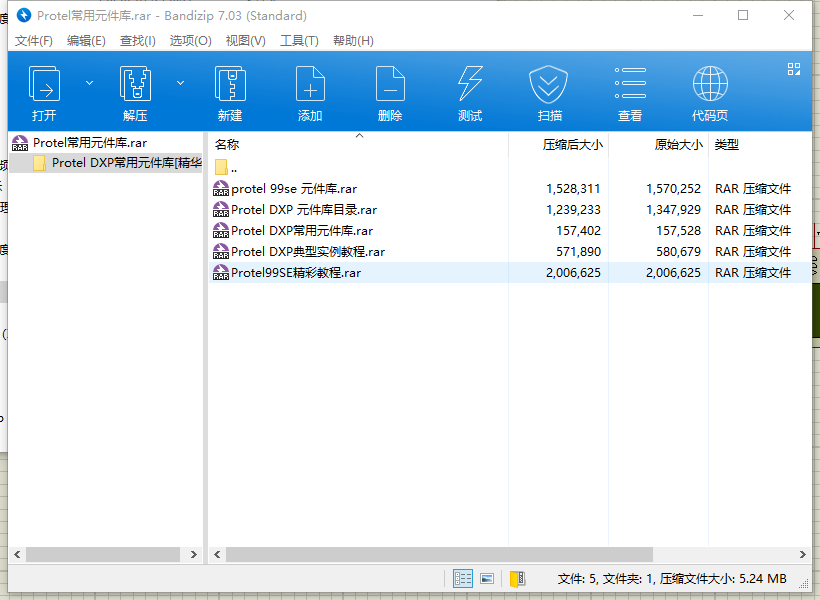Click RAR icon of protel 99se 元件库.rar
The height and width of the screenshot is (600, 820).
click(x=221, y=188)
